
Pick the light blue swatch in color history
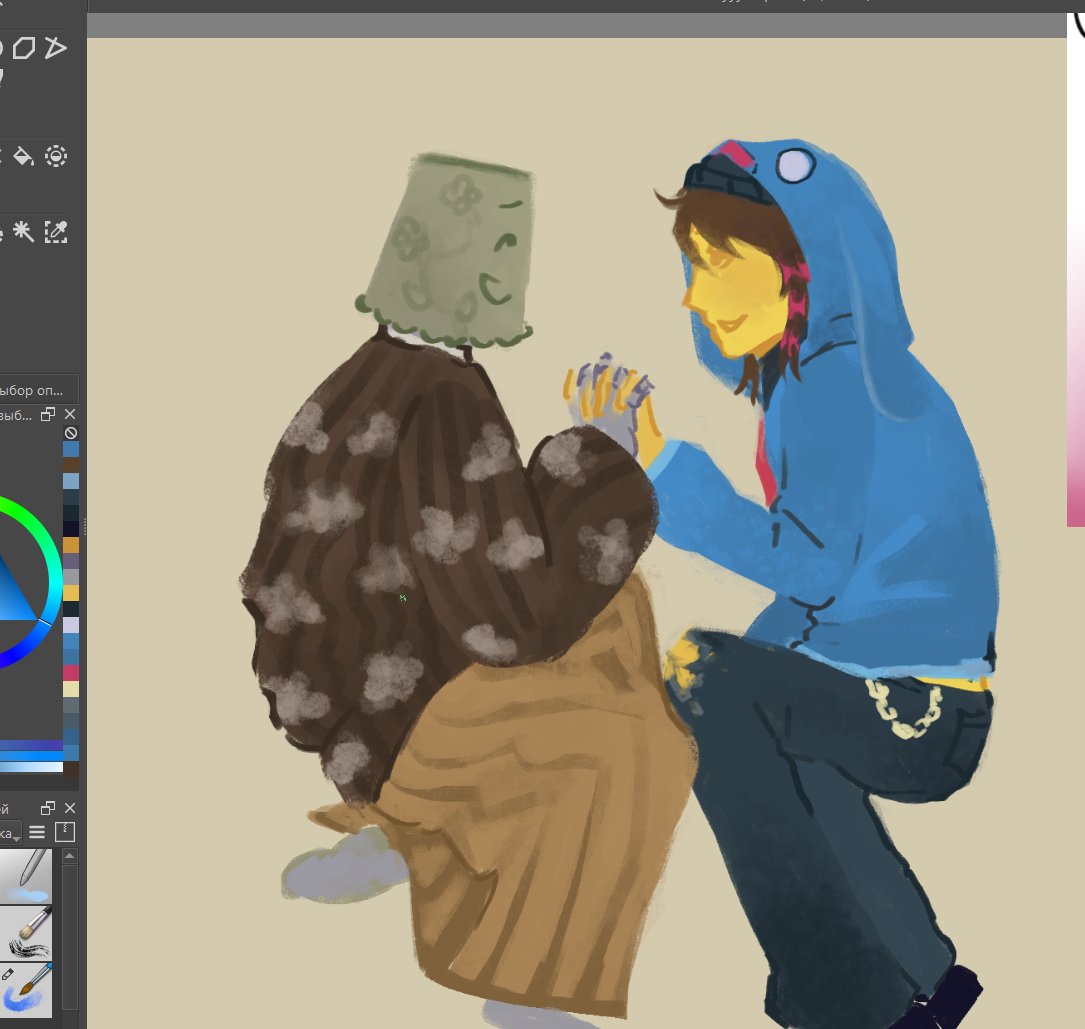(71, 481)
